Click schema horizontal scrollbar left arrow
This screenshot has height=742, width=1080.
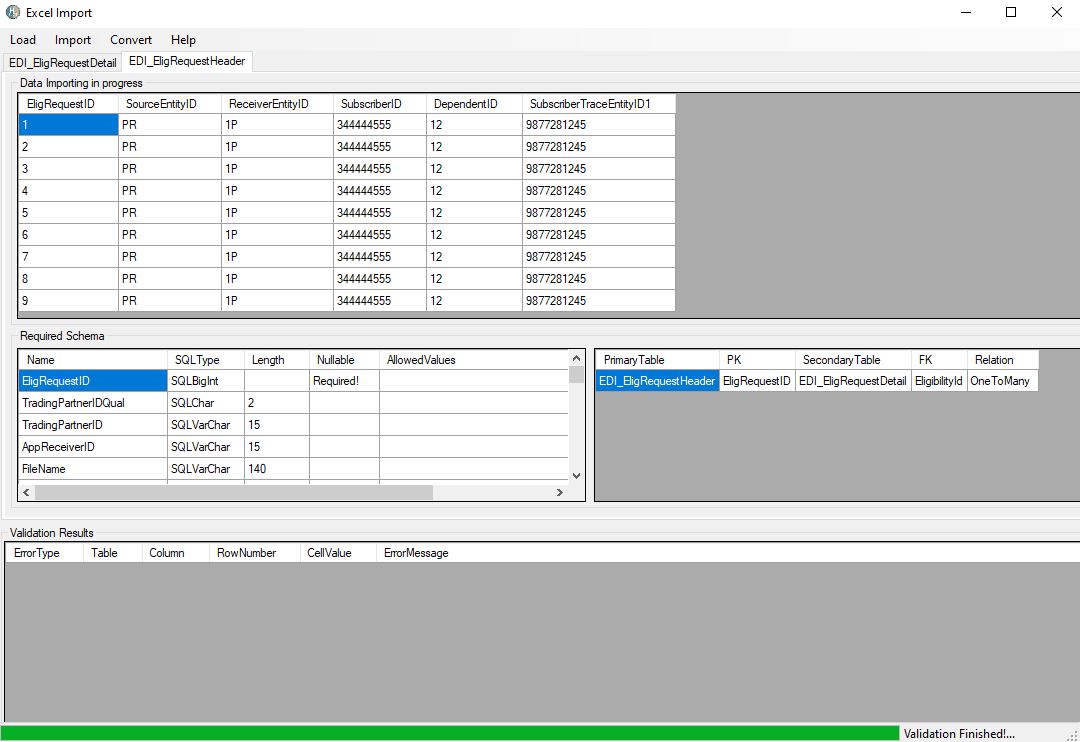[26, 493]
